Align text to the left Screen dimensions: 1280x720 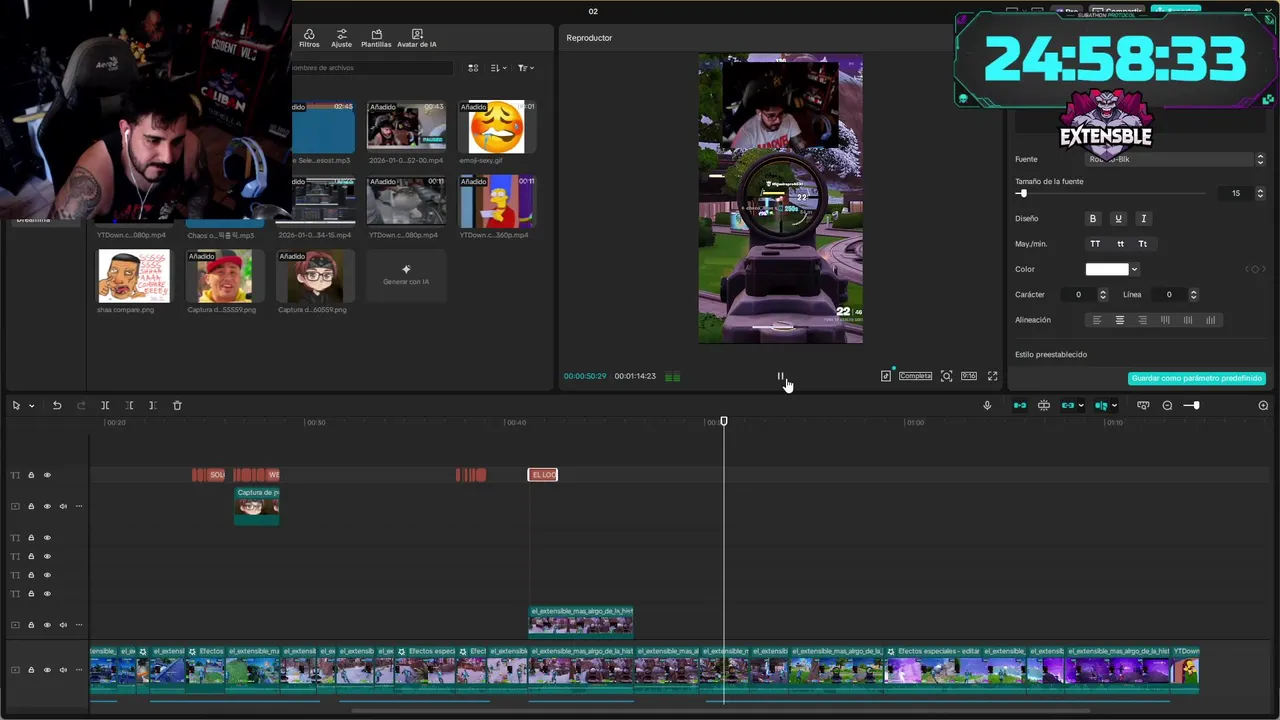pos(1097,320)
